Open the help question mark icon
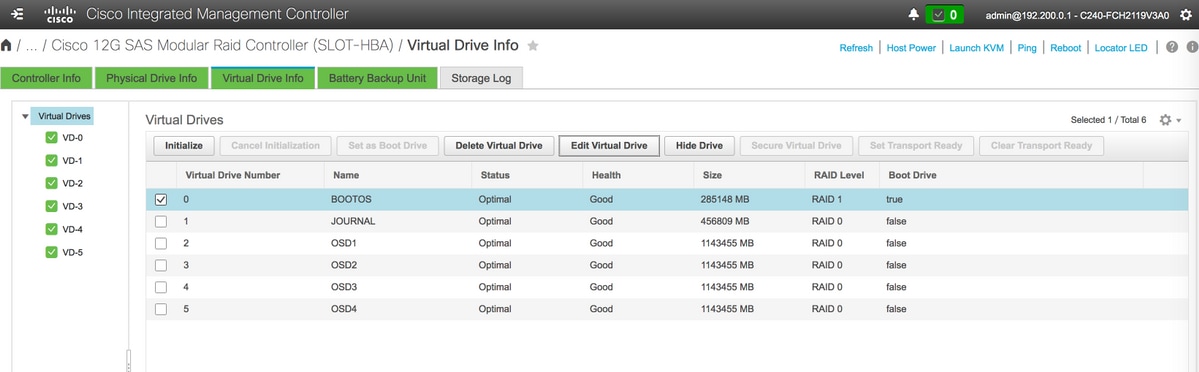The height and width of the screenshot is (372, 1199). 1171,47
